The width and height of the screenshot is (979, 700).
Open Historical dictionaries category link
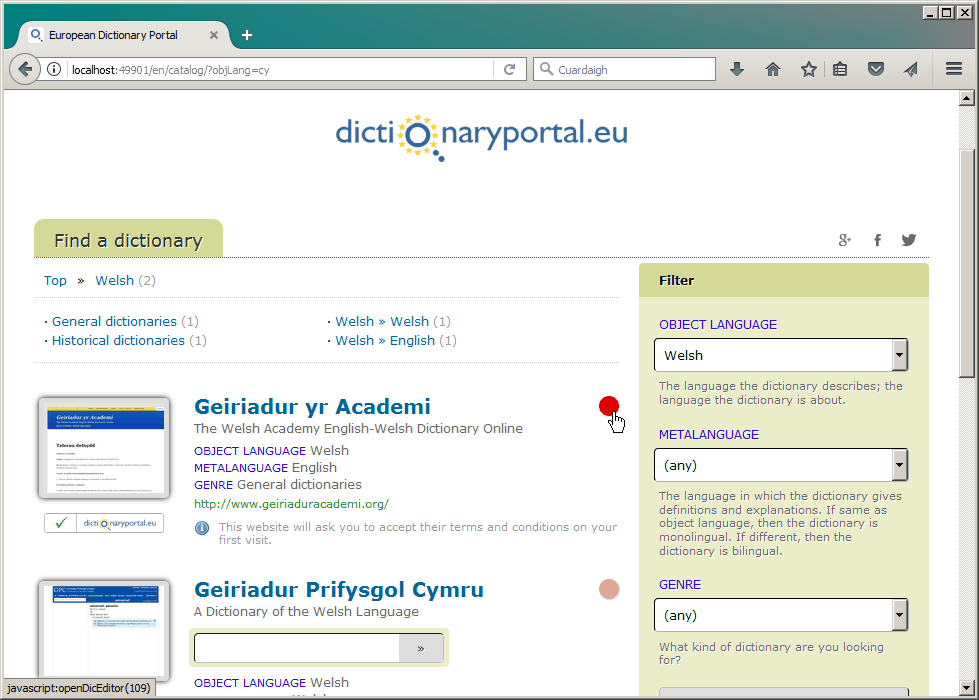118,340
